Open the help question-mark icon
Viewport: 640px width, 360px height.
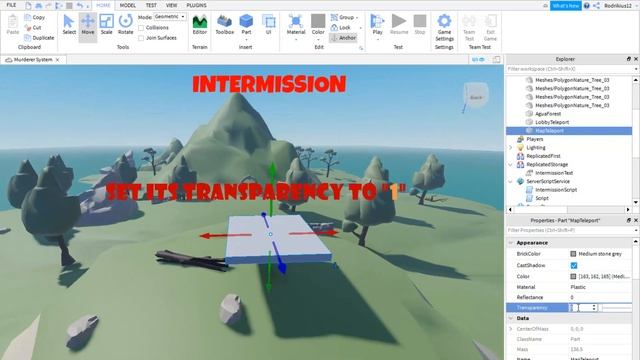pos(587,5)
